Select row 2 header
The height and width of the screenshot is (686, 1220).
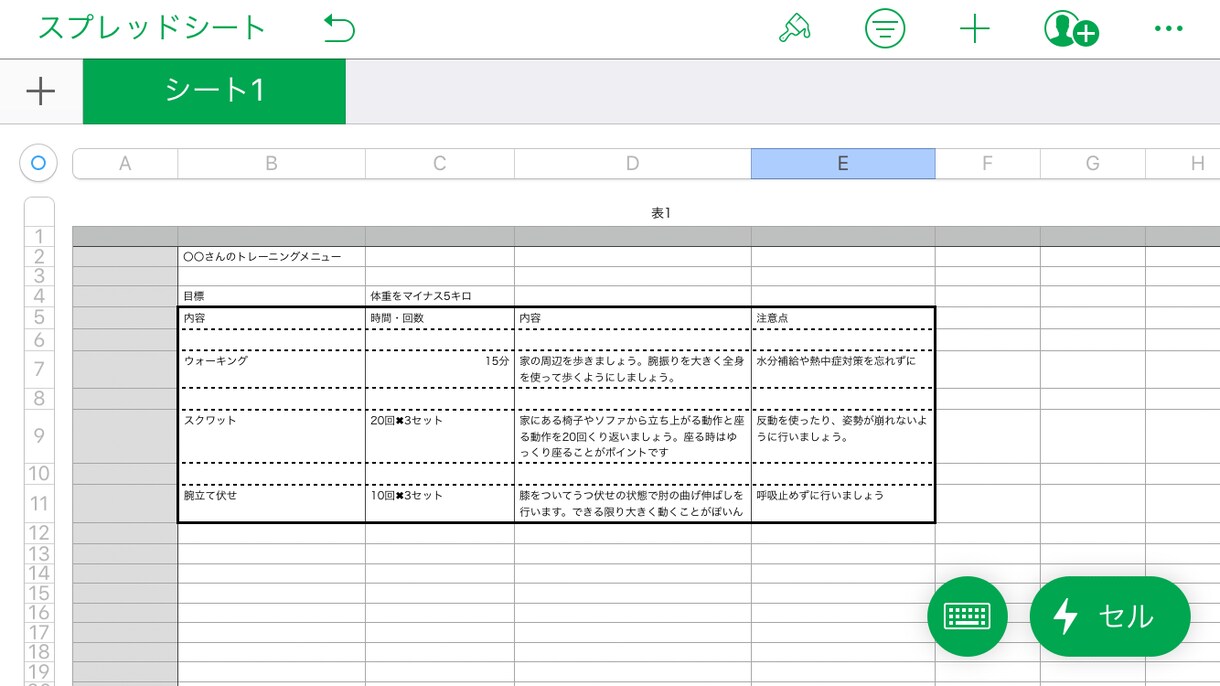click(39, 257)
